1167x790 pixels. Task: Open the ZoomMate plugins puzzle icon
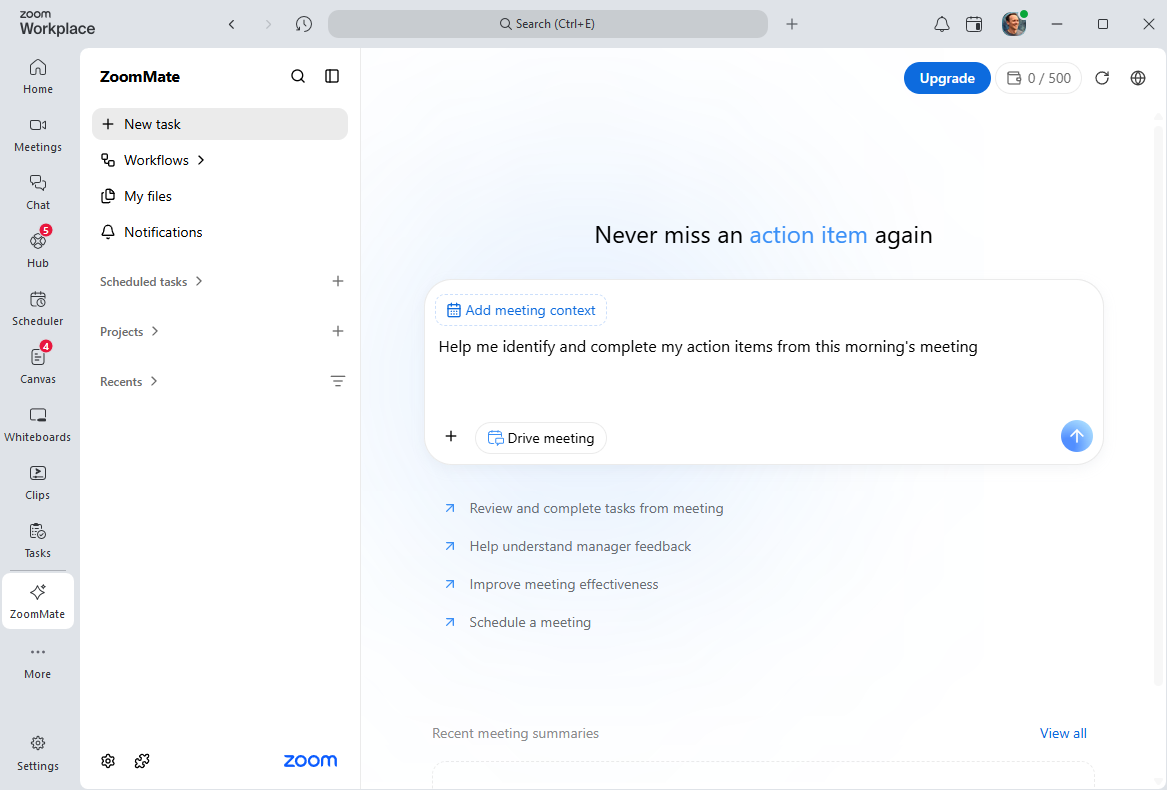coord(142,761)
